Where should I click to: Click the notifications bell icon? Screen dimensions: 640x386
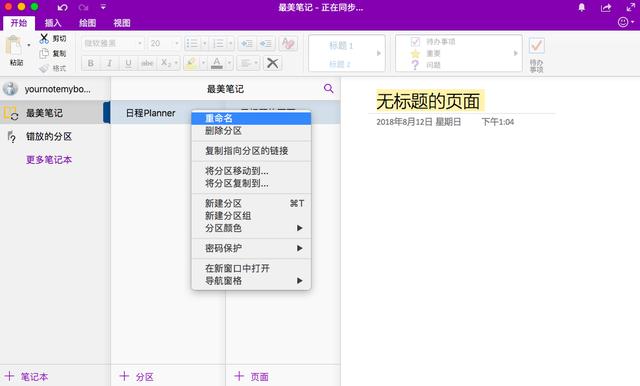[582, 7]
